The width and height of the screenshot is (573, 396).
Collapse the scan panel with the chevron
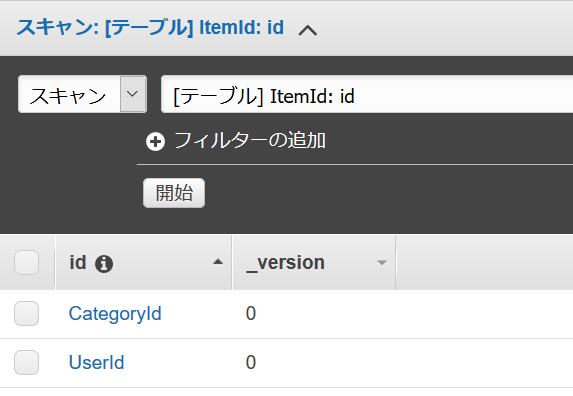pos(307,30)
